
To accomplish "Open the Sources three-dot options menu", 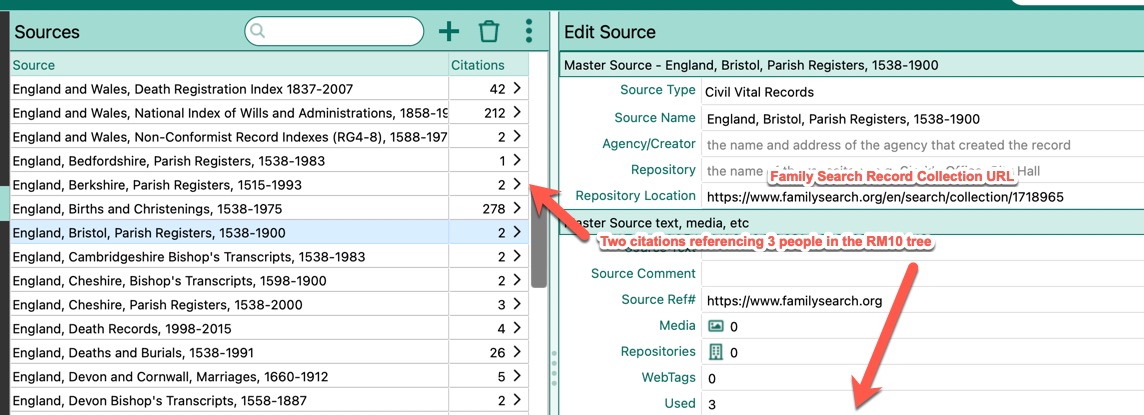I will 529,32.
